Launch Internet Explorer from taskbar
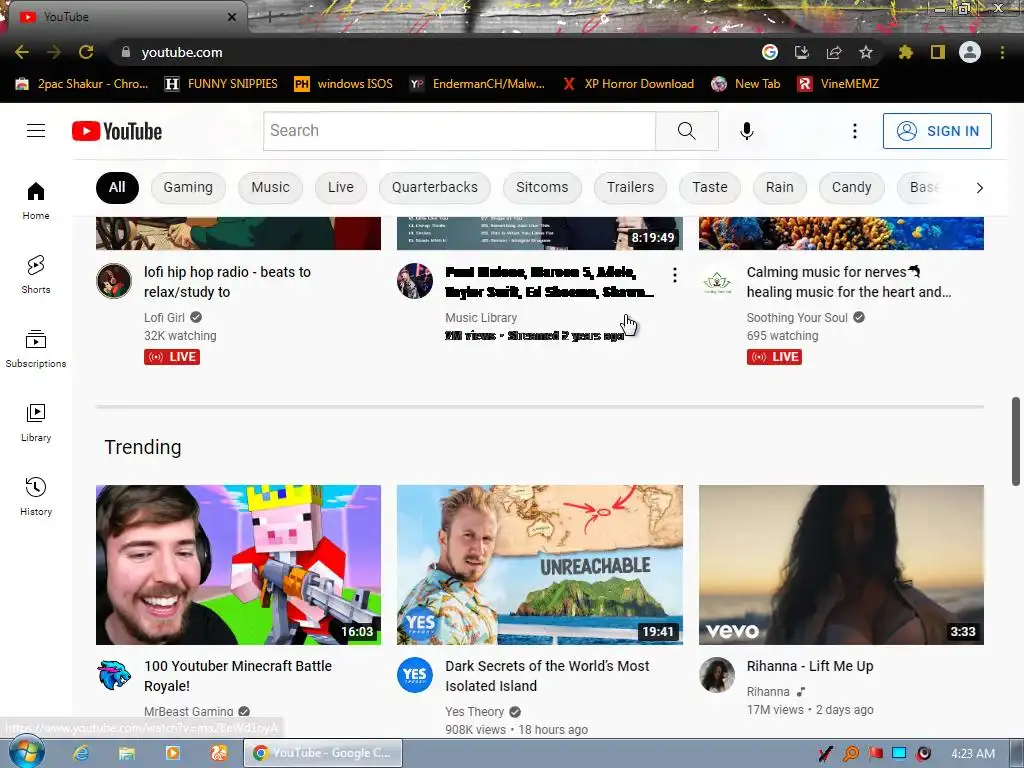 [81, 753]
